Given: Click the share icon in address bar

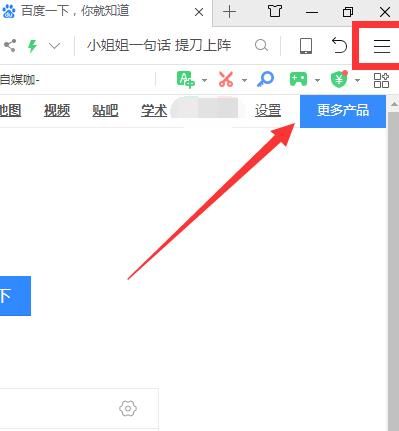Looking at the screenshot, I should click(x=9, y=46).
